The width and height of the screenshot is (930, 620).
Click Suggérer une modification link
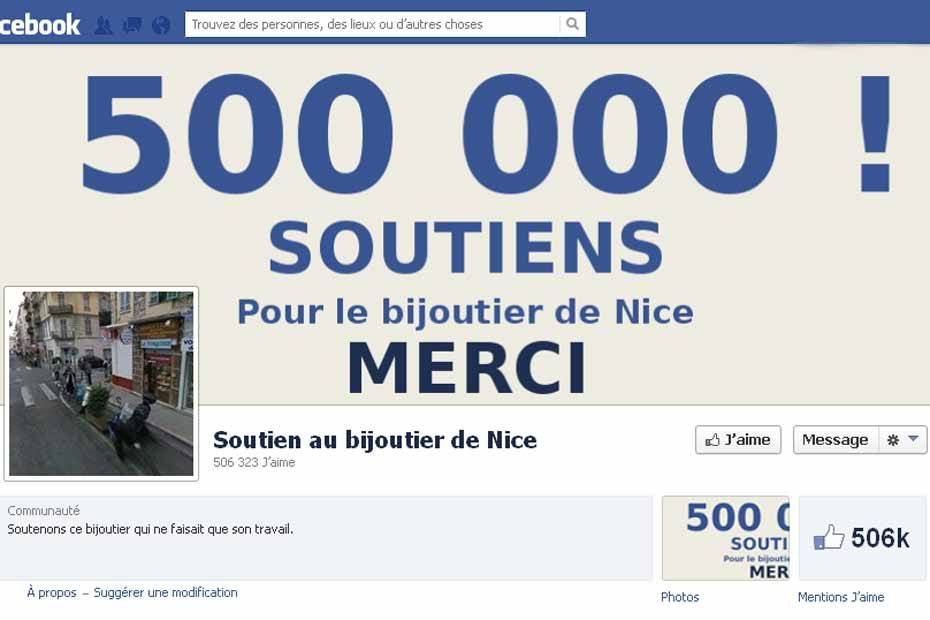pyautogui.click(x=165, y=592)
